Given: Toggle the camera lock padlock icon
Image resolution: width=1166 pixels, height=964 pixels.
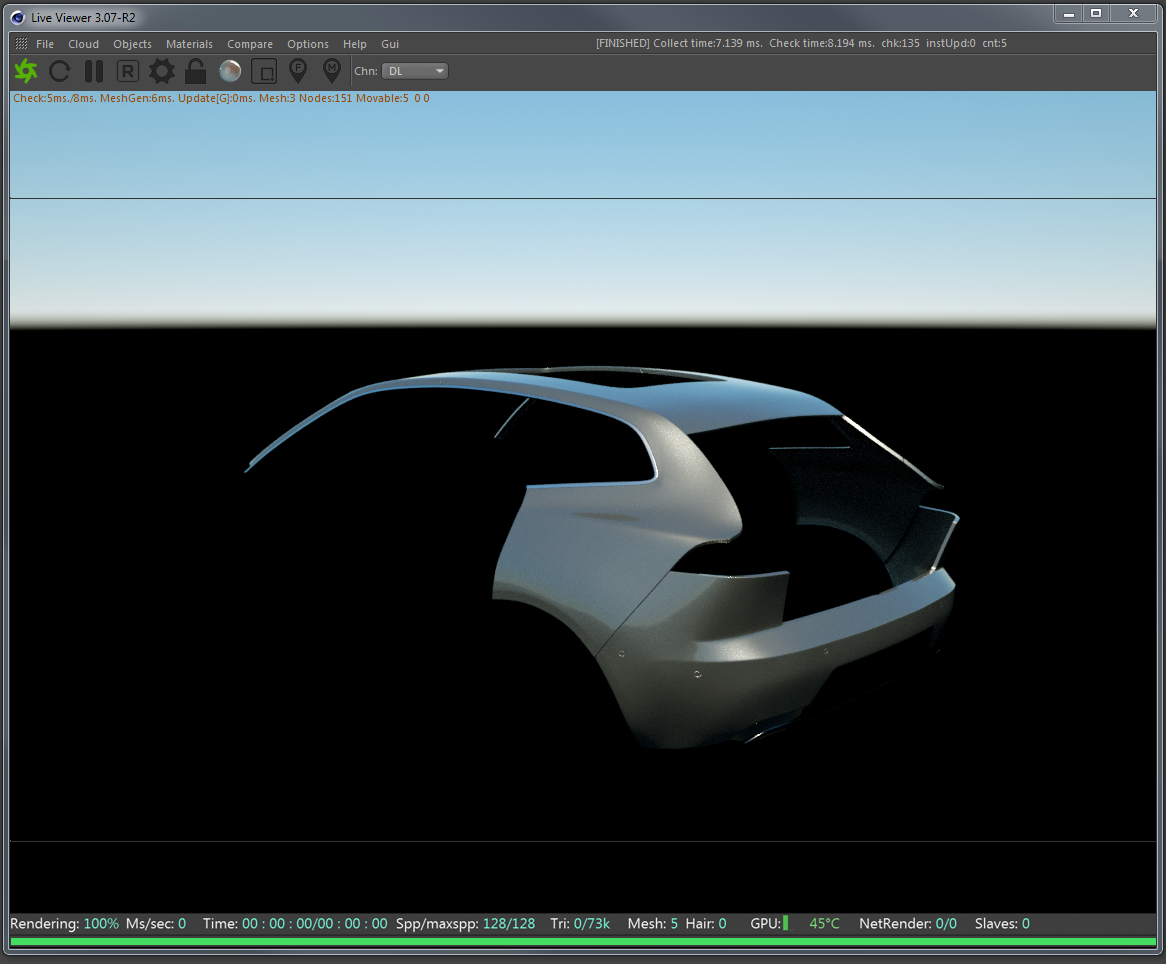Looking at the screenshot, I should coord(196,71).
